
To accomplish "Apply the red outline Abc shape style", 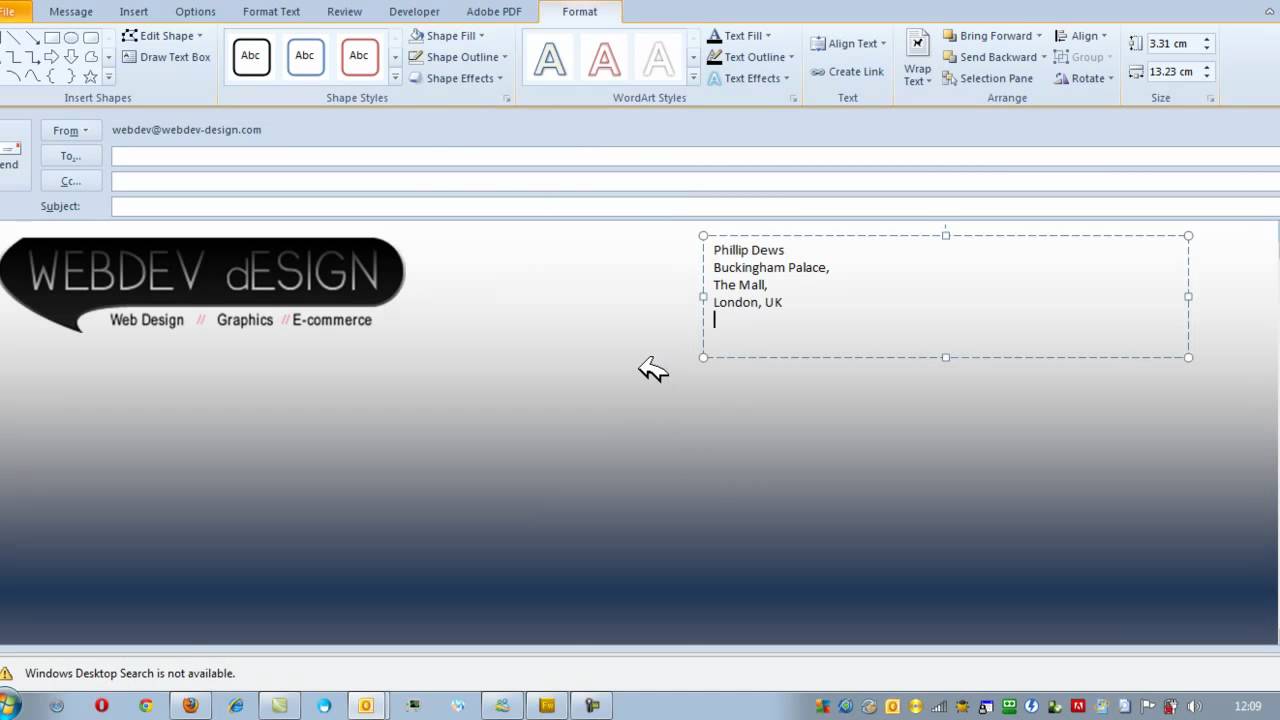I will coord(359,57).
